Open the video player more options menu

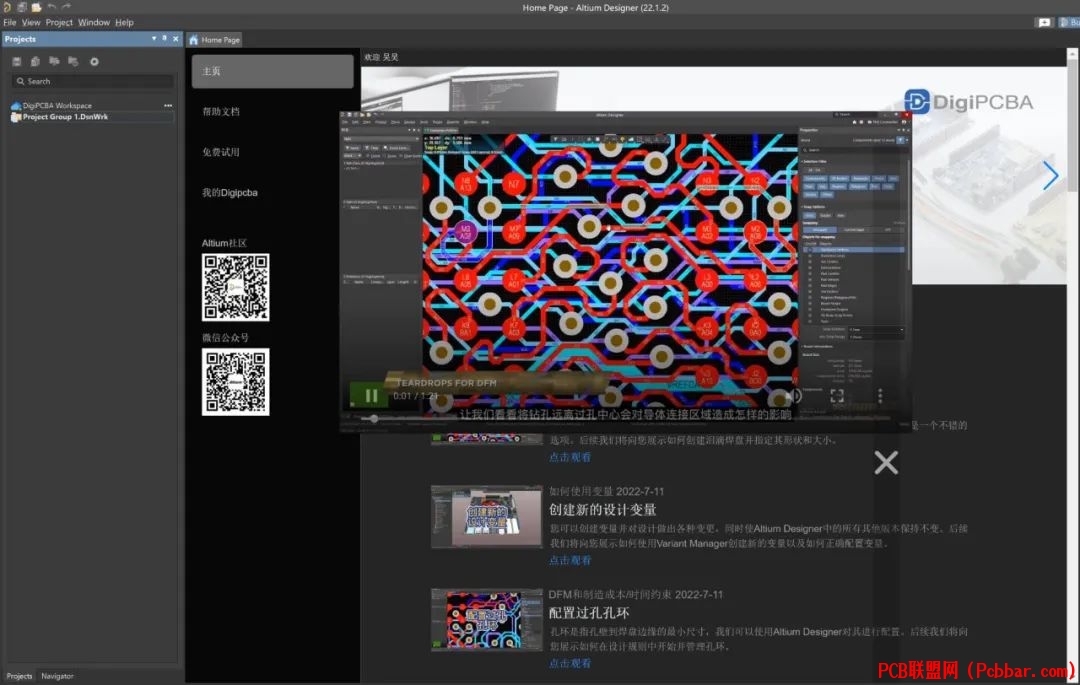click(880, 395)
